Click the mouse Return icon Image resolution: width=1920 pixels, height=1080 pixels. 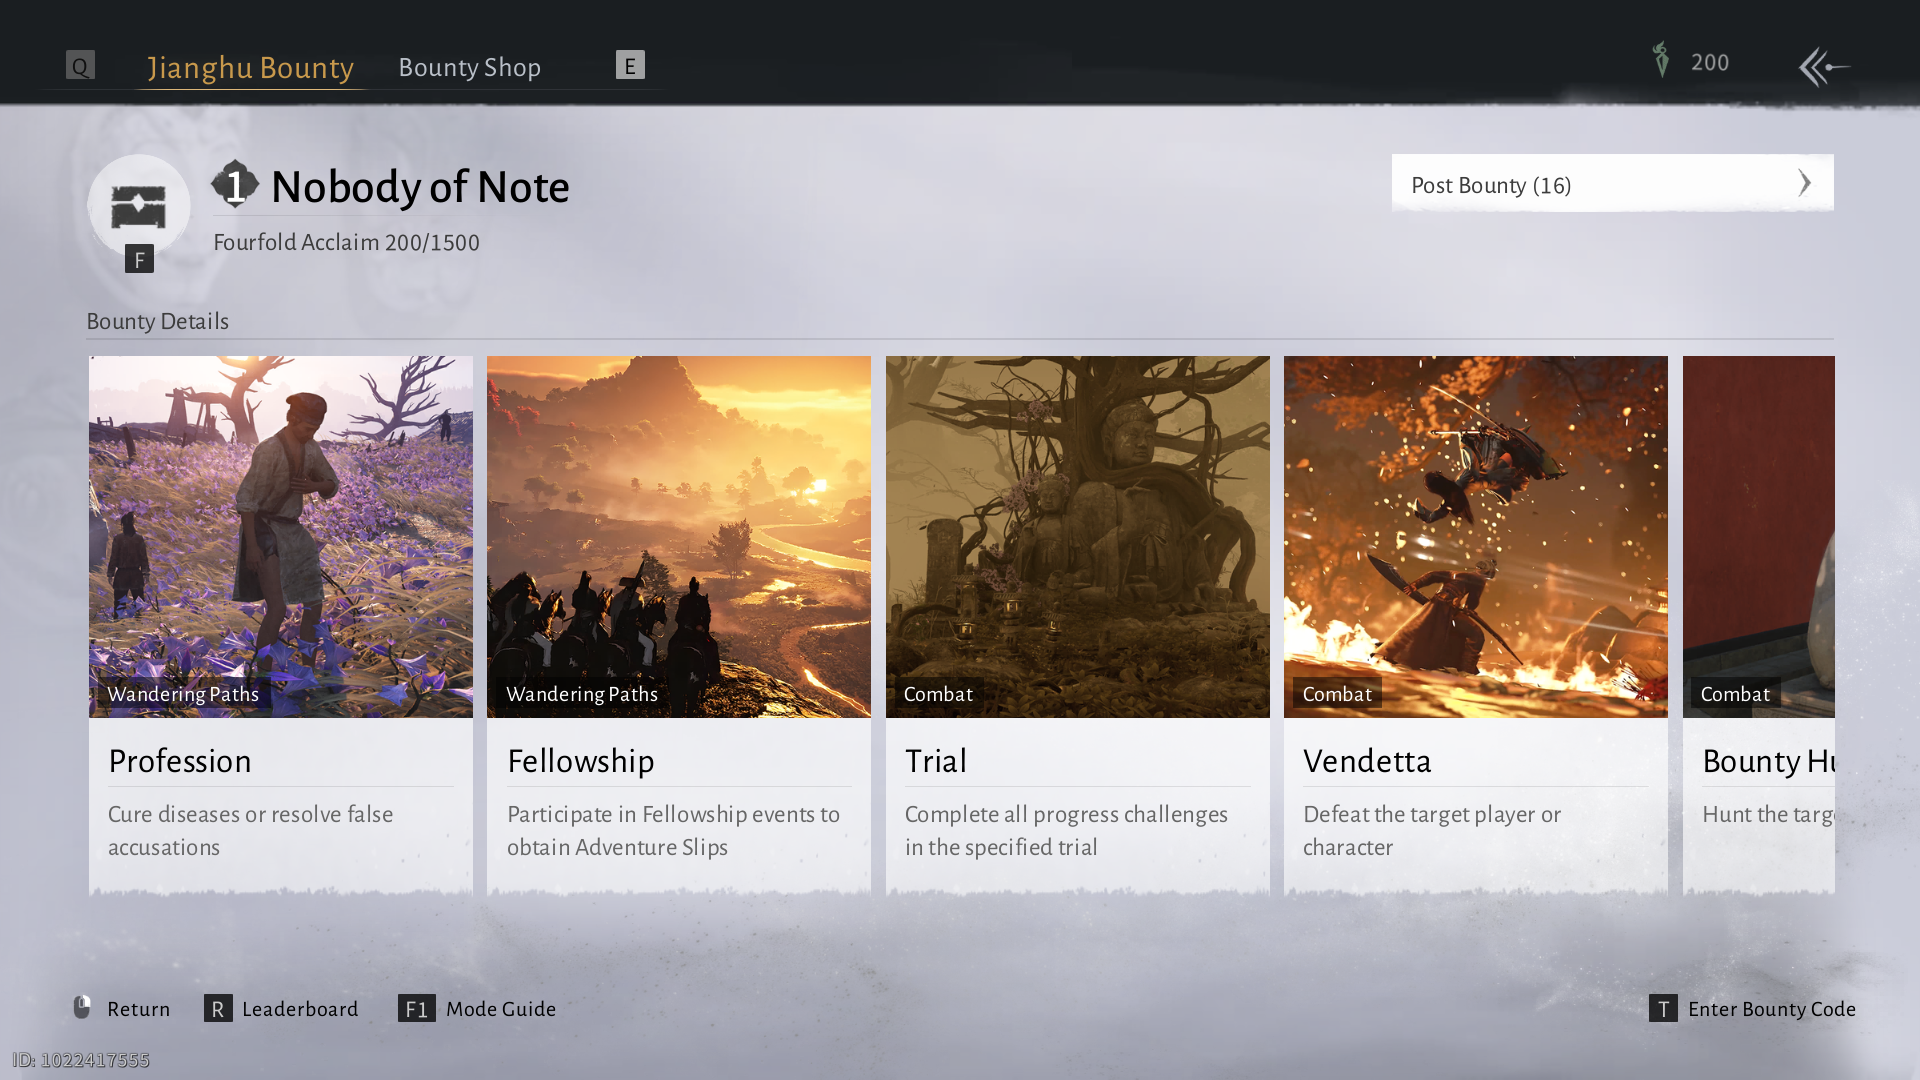[x=82, y=1007]
